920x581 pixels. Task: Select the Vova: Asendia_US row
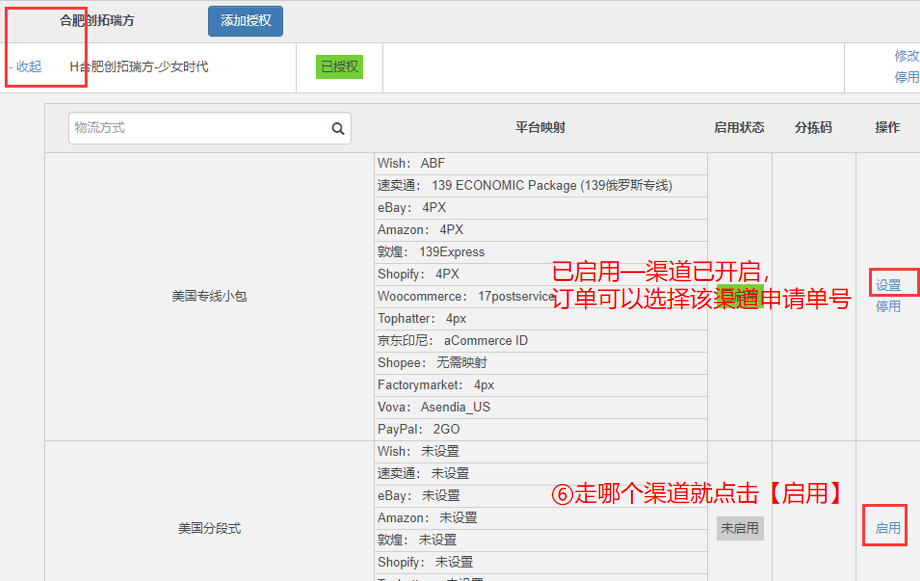tap(541, 407)
